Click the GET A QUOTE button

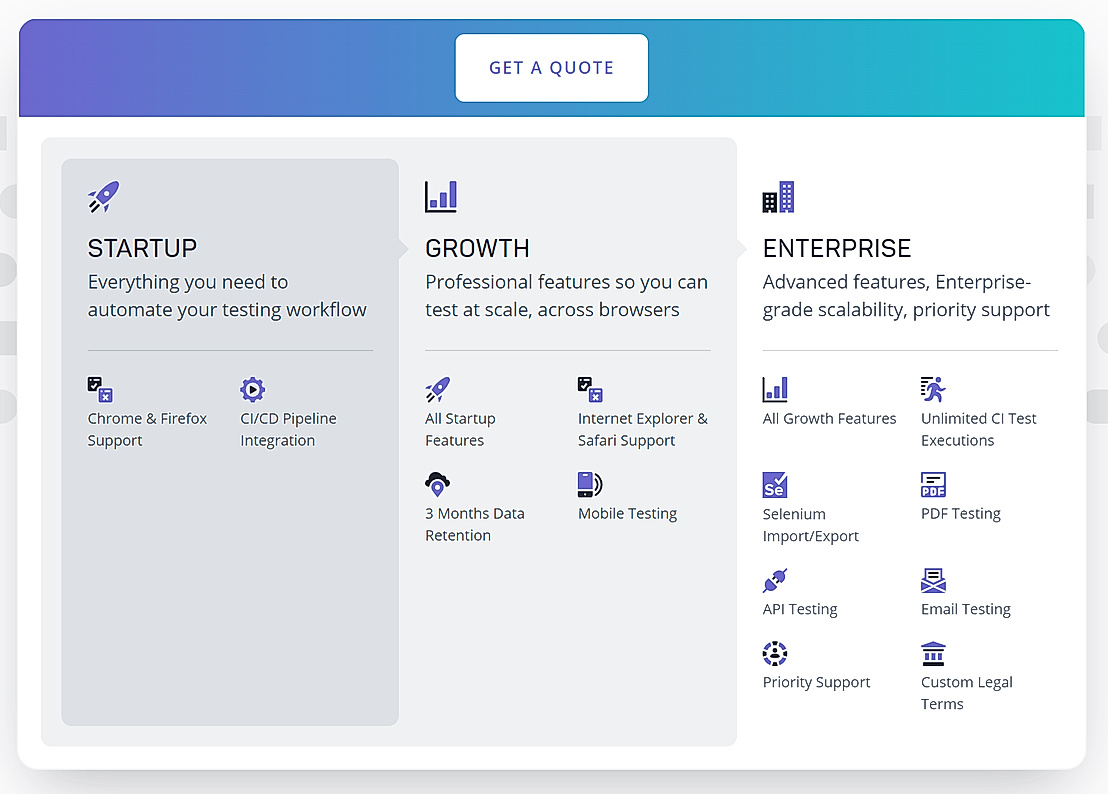click(551, 67)
